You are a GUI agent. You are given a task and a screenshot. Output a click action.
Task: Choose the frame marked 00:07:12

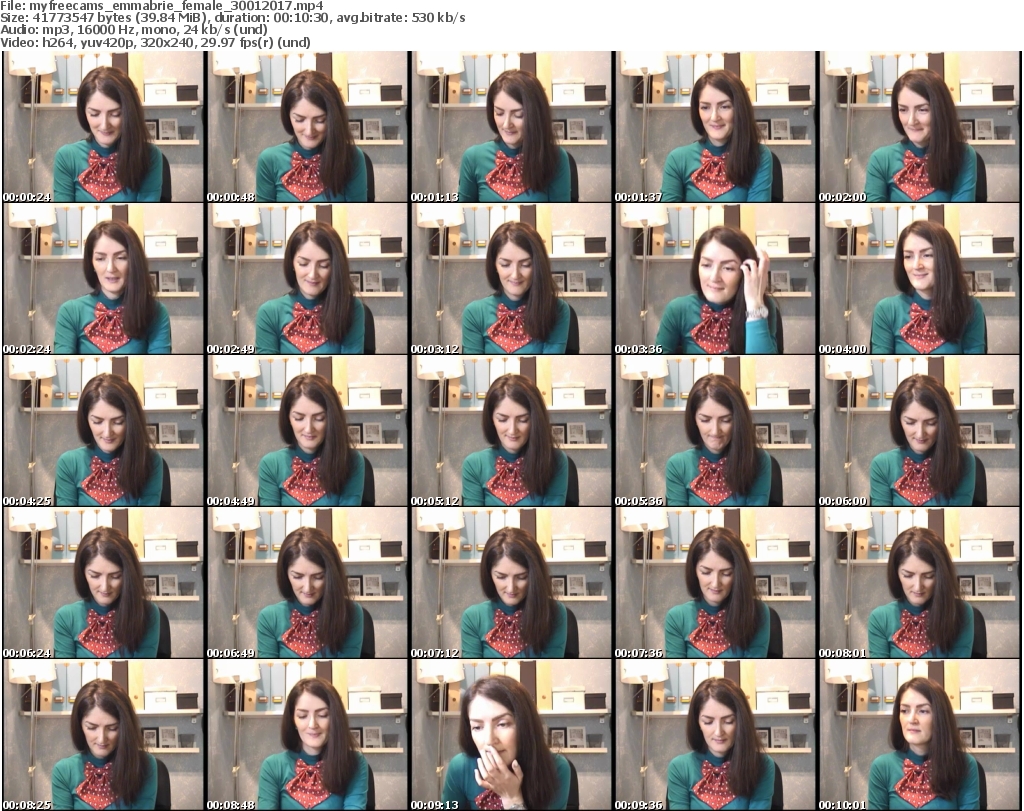pyautogui.click(x=511, y=583)
